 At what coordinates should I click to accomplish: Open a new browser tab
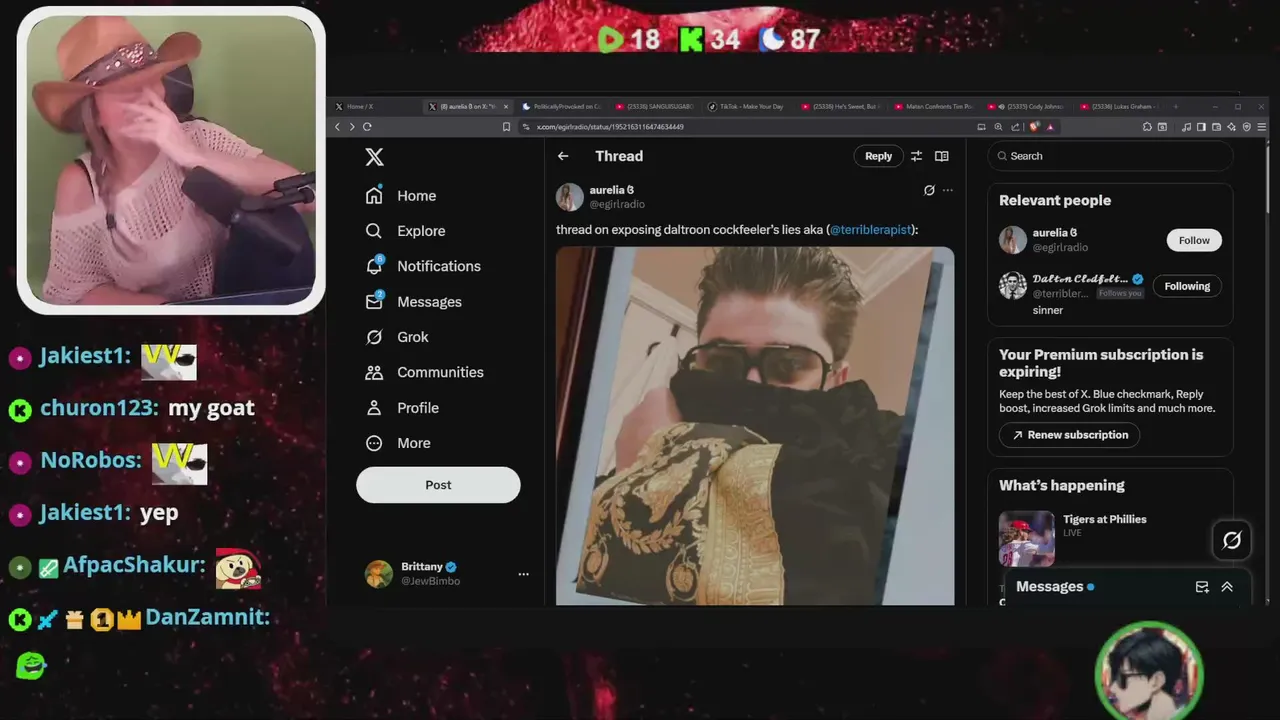coord(1176,106)
